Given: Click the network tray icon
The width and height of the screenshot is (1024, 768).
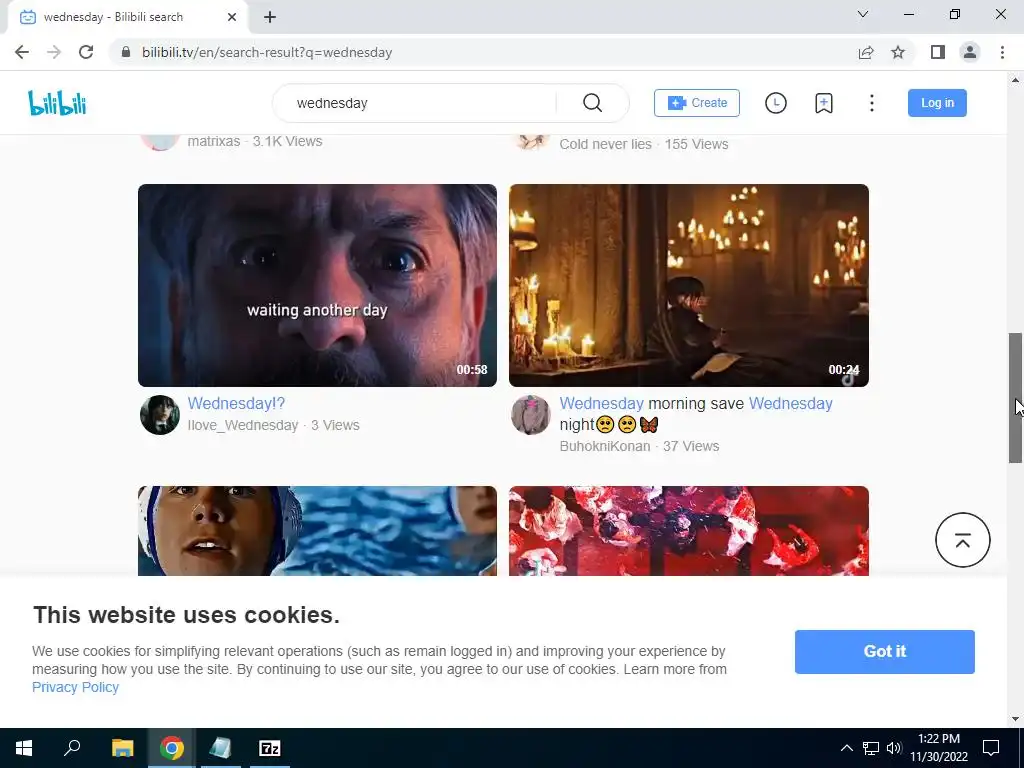Looking at the screenshot, I should tap(871, 748).
